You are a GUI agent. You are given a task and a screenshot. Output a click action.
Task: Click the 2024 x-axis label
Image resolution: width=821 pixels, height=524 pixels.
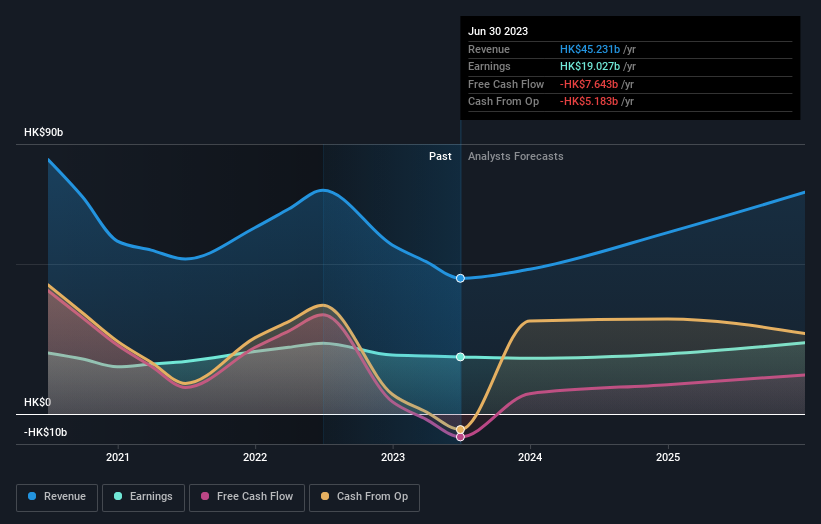coord(530,458)
